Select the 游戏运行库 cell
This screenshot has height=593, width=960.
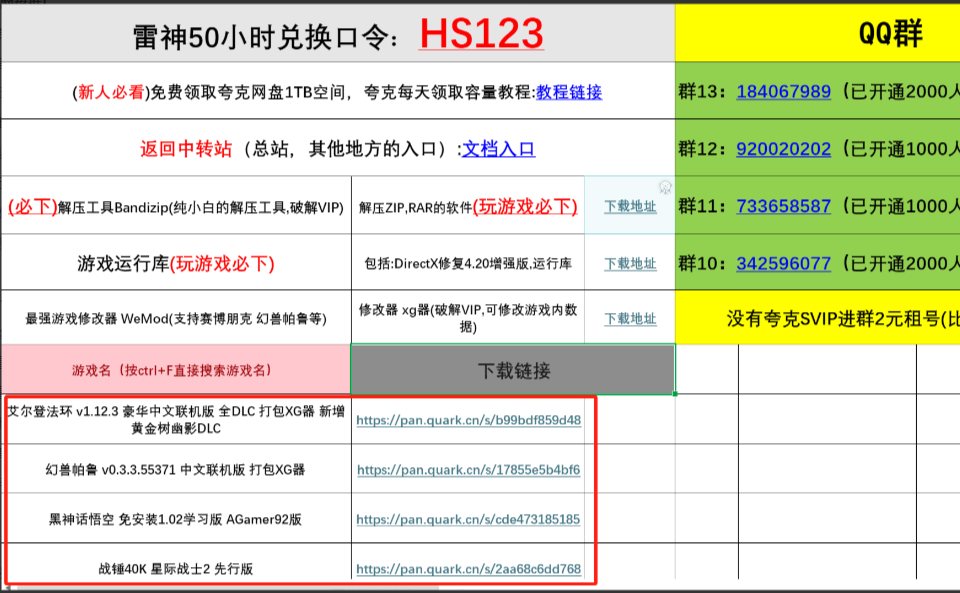click(176, 263)
